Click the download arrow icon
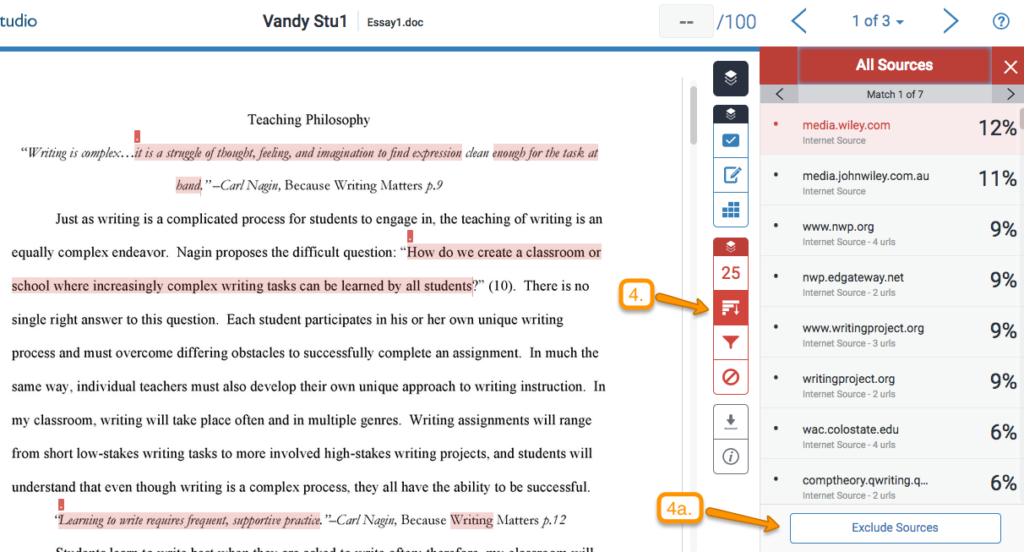1024x552 pixels. coord(731,421)
